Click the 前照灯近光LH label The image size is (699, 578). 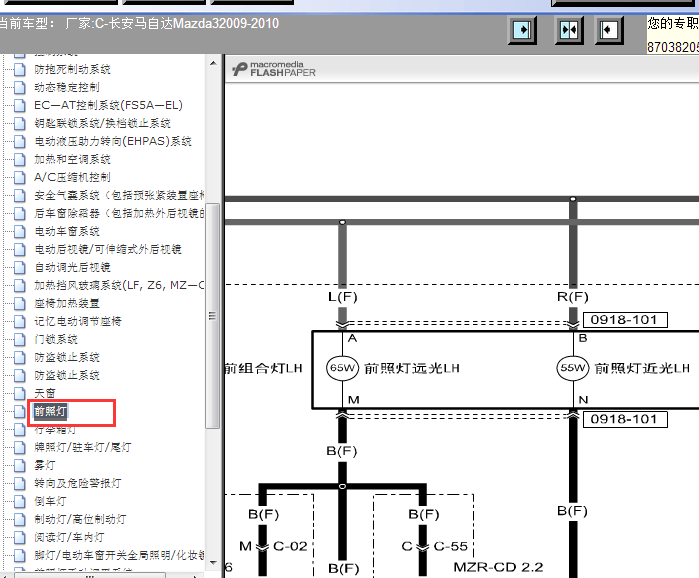point(642,369)
